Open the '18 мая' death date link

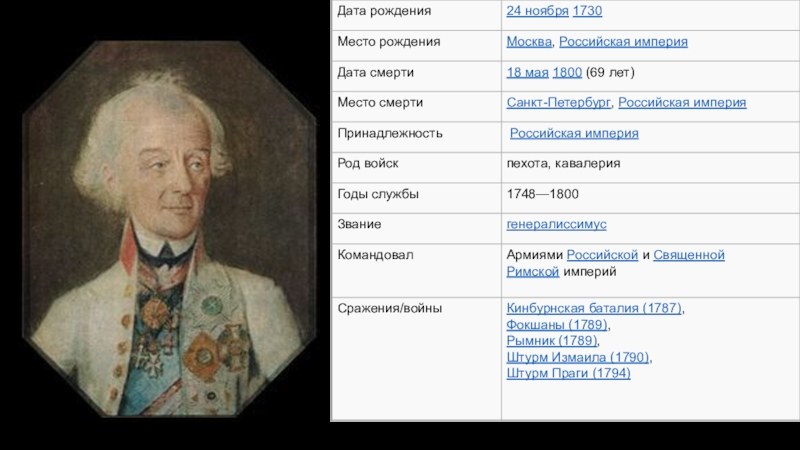(528, 72)
